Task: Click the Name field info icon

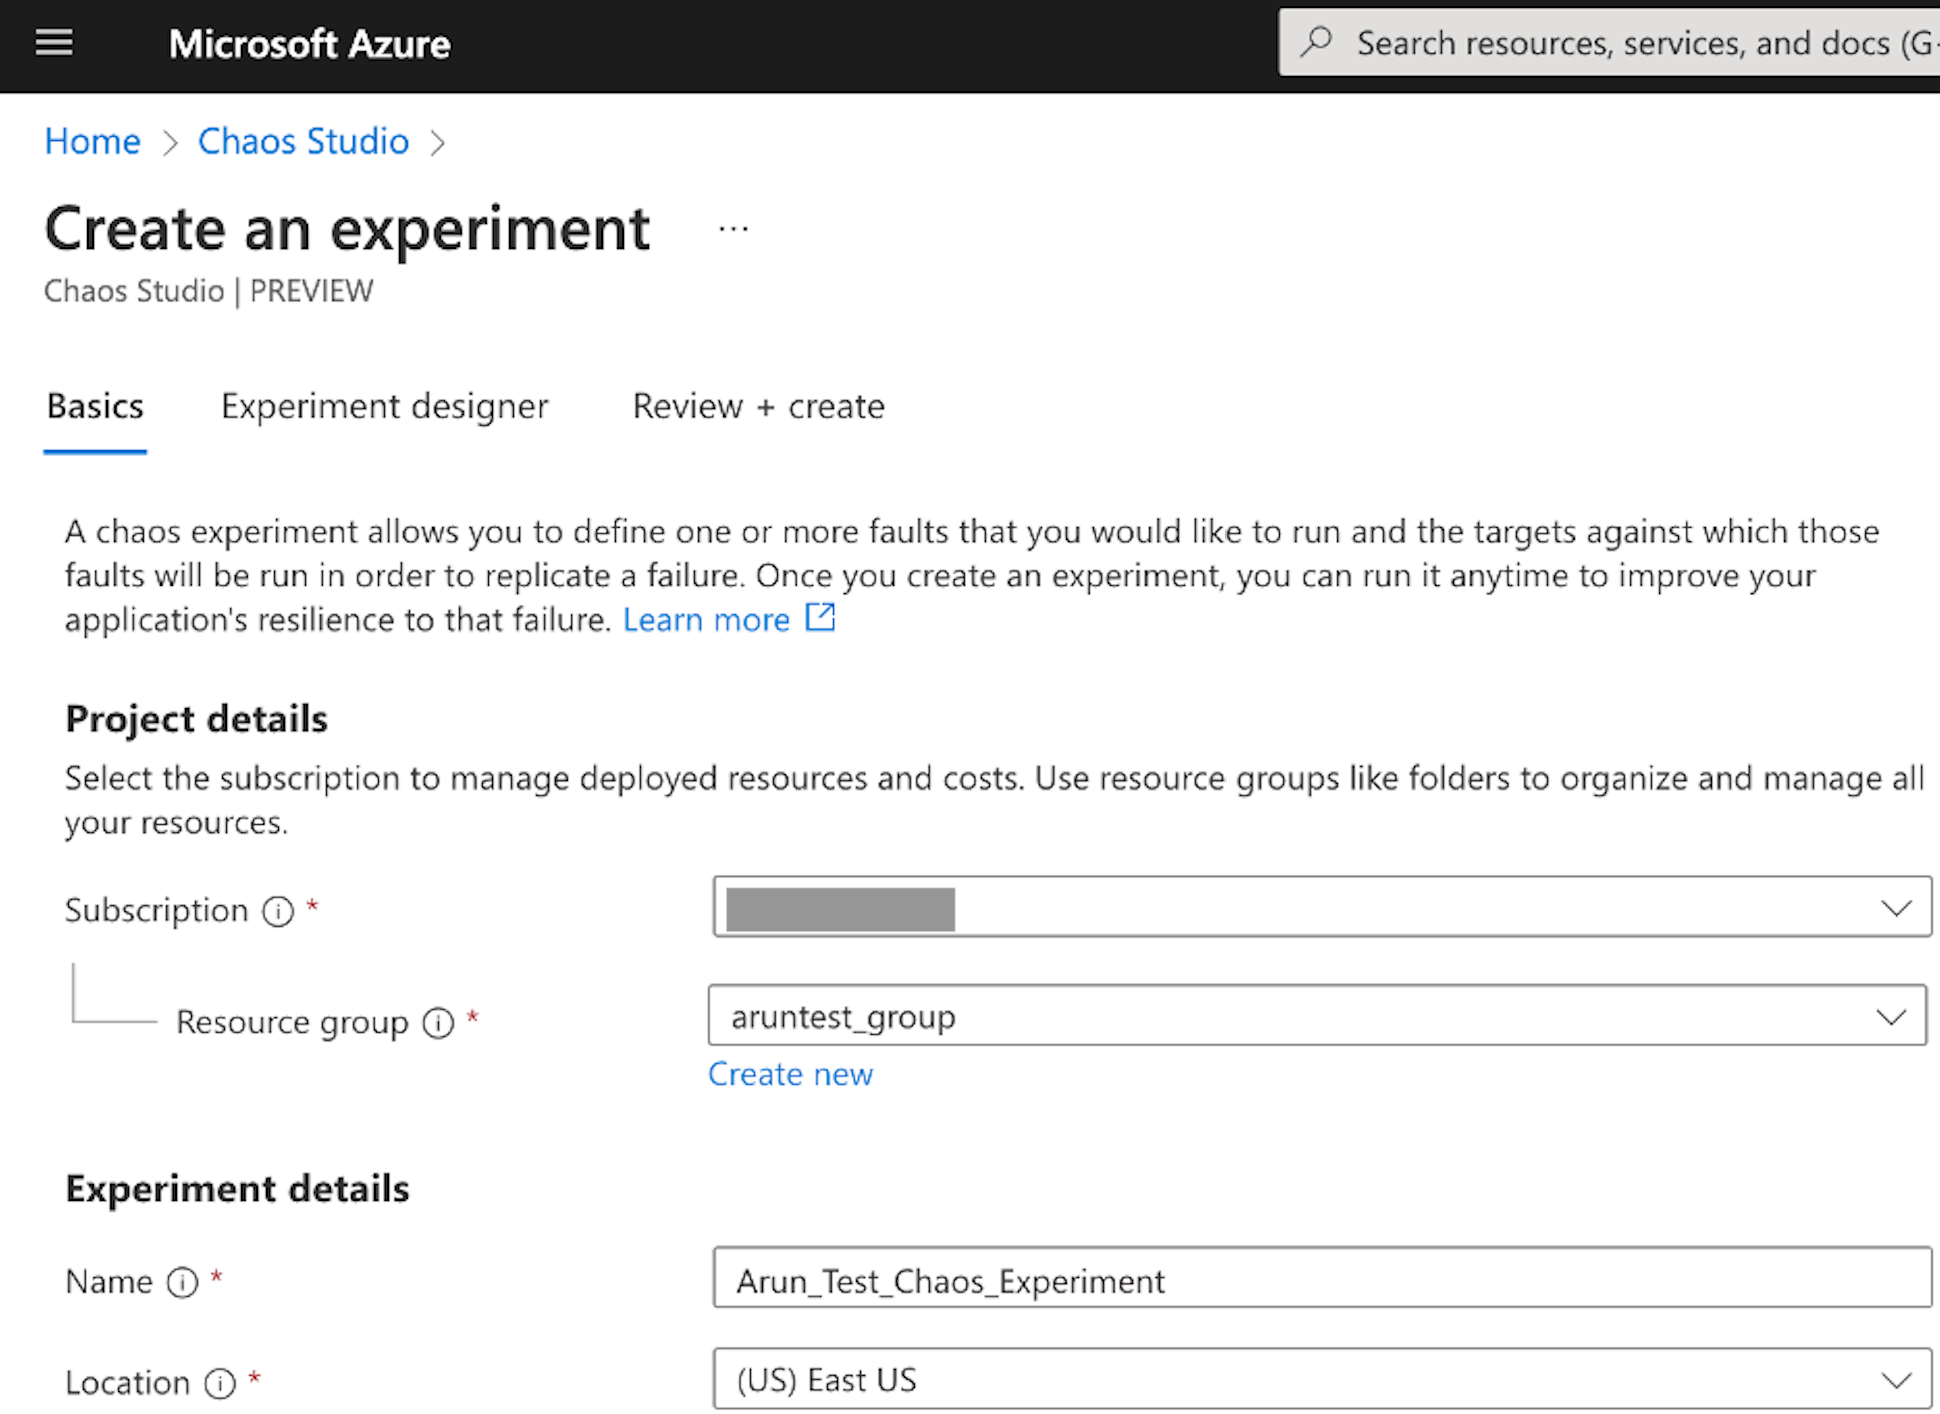Action: pyautogui.click(x=182, y=1282)
